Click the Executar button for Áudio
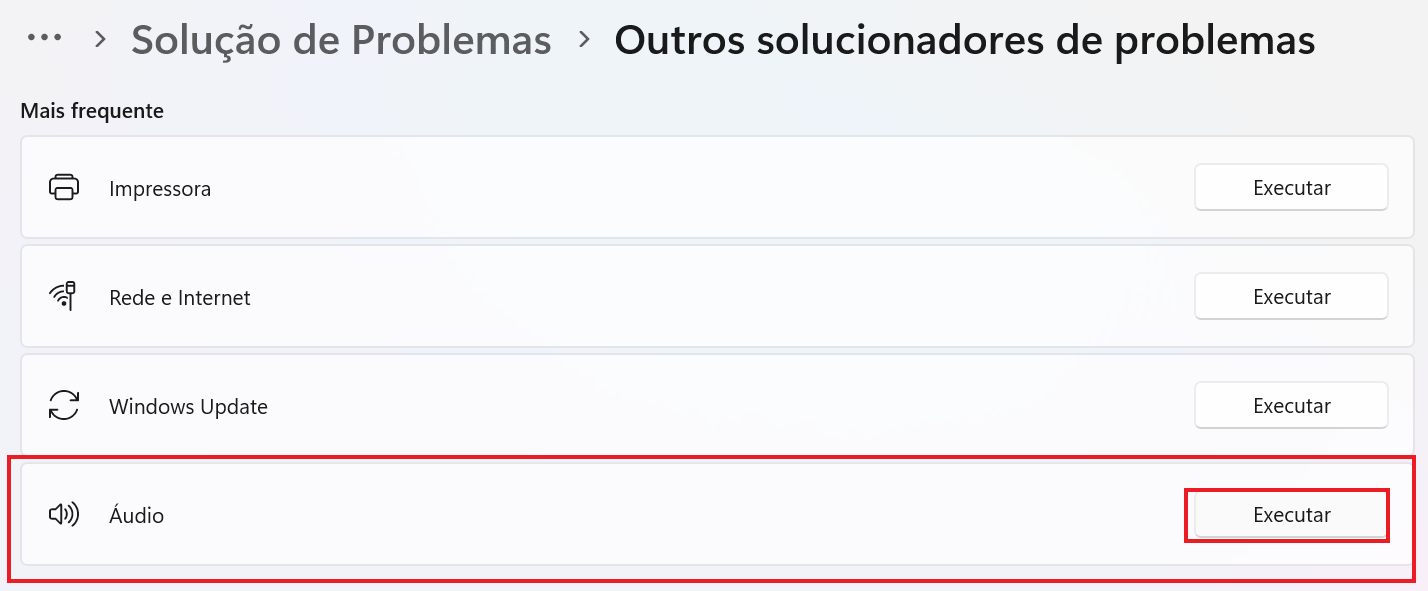This screenshot has width=1428, height=591. coord(1291,515)
